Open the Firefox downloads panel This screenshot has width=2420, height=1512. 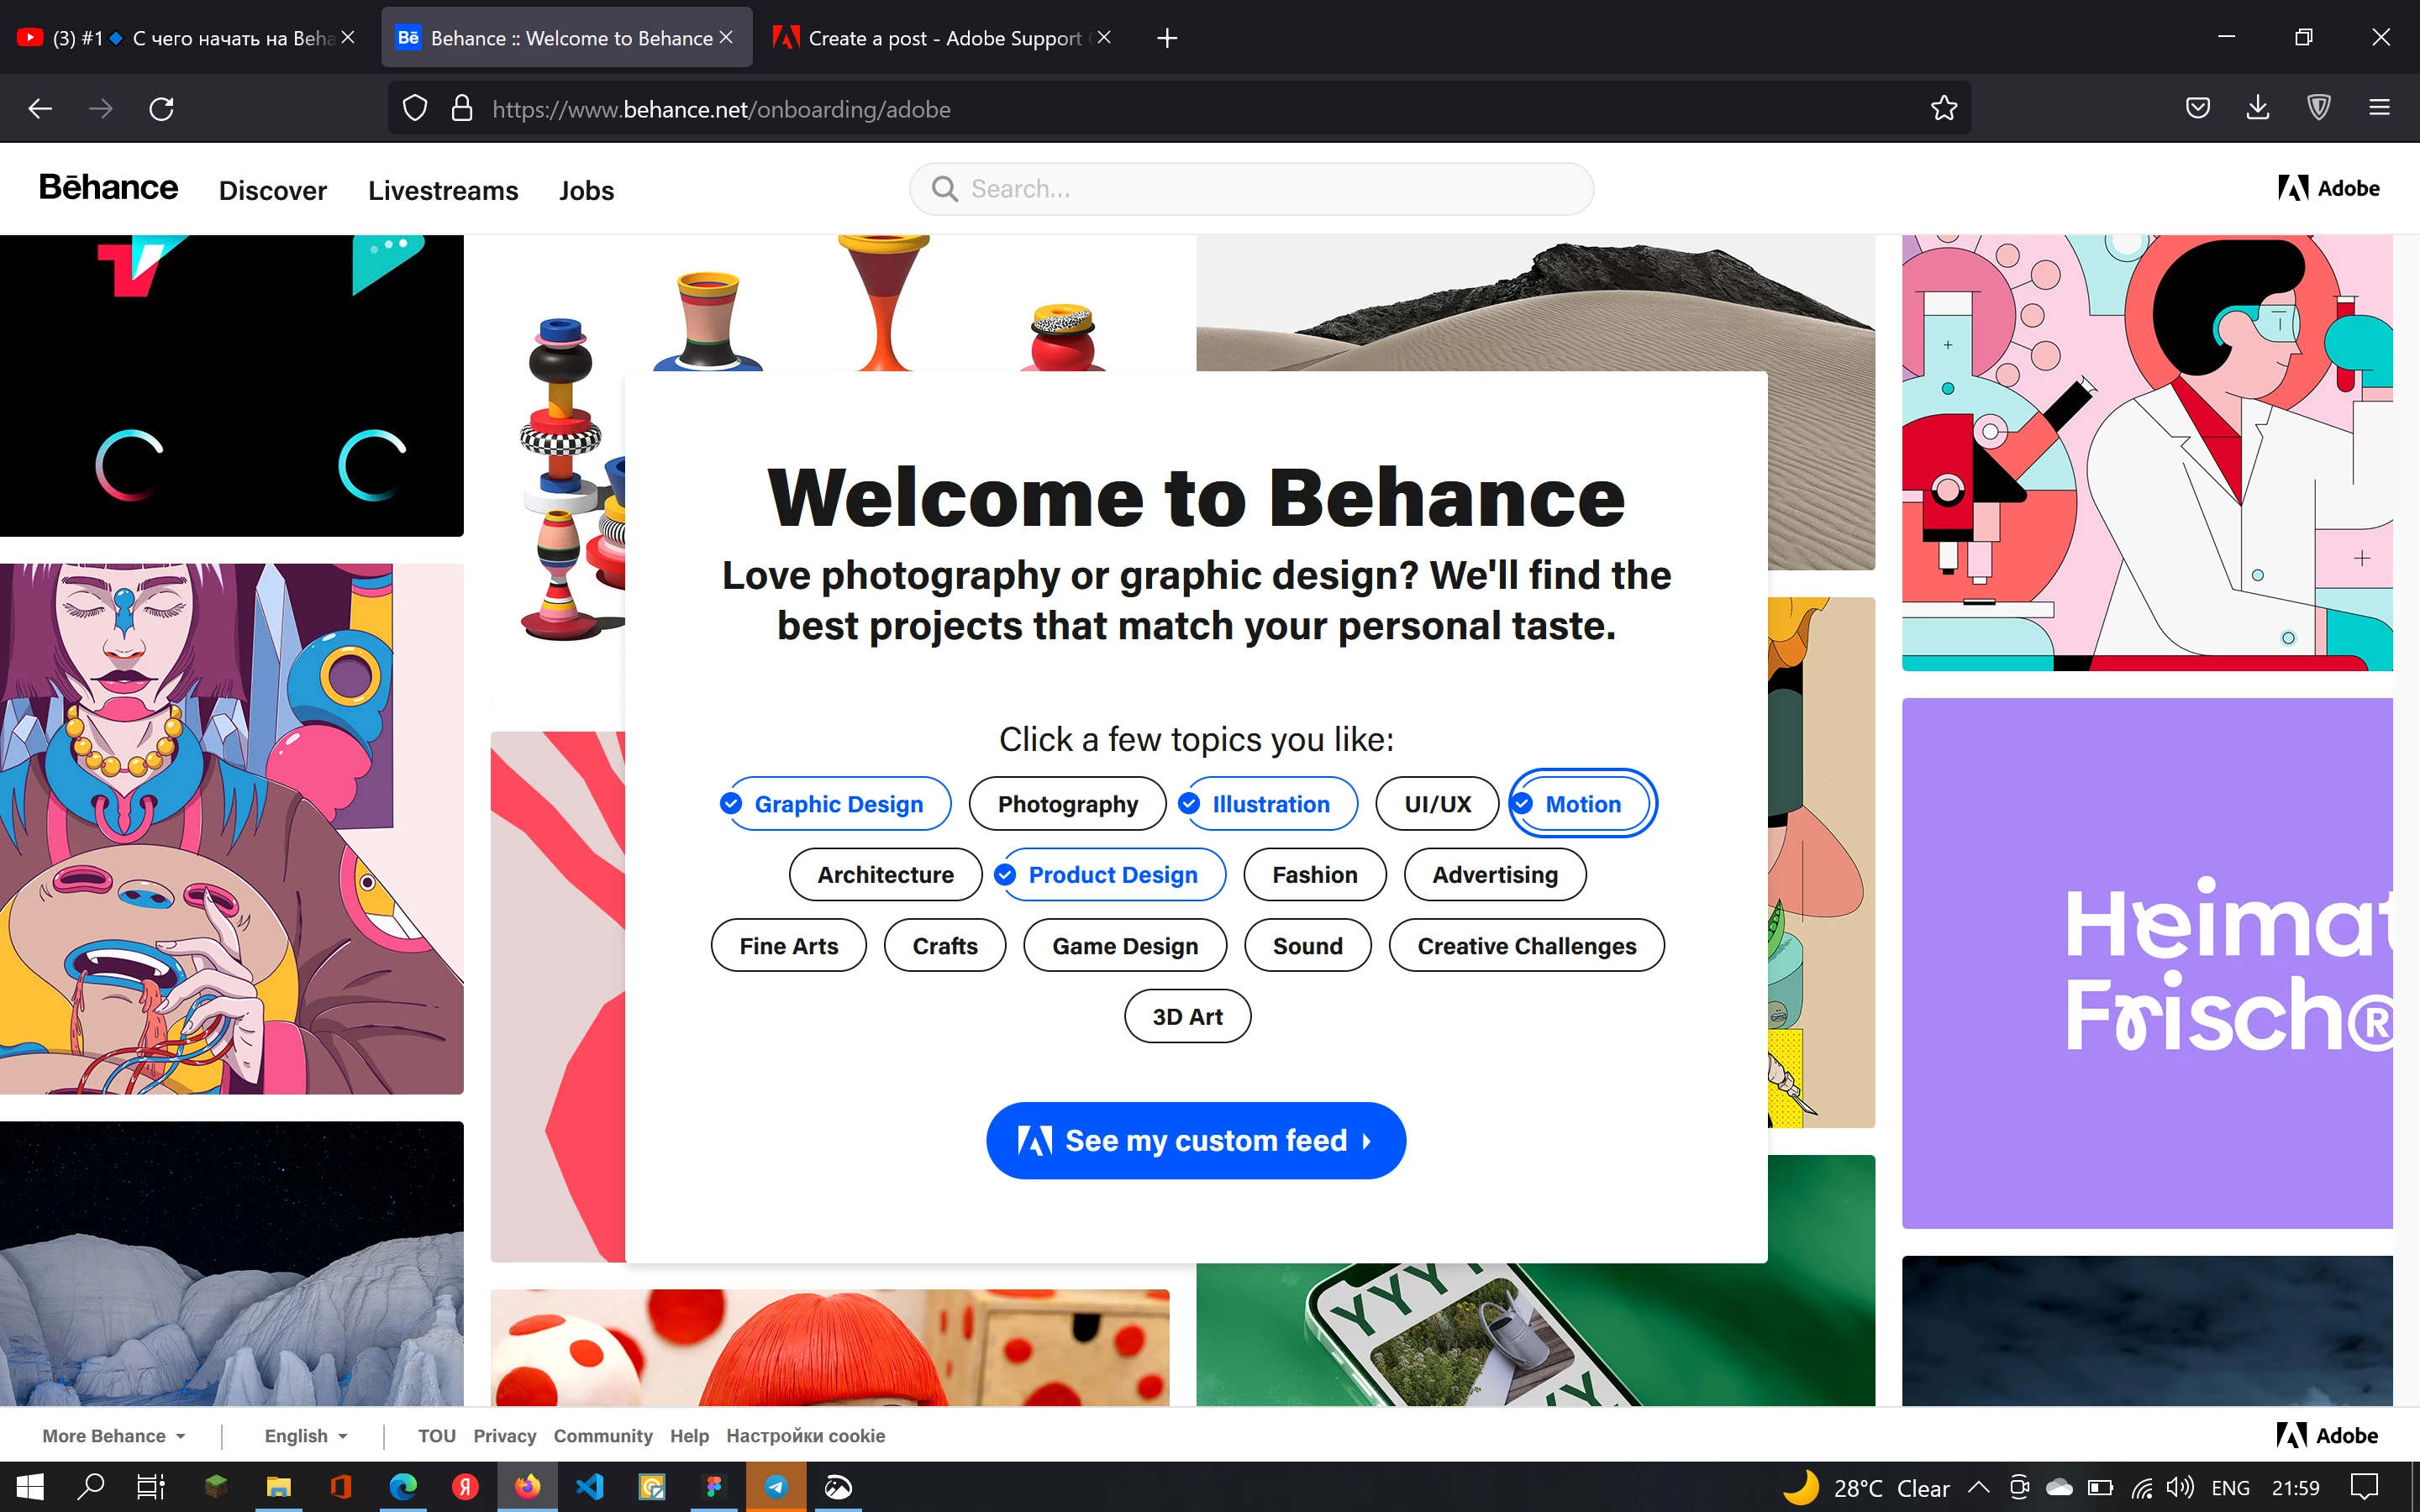2257,108
